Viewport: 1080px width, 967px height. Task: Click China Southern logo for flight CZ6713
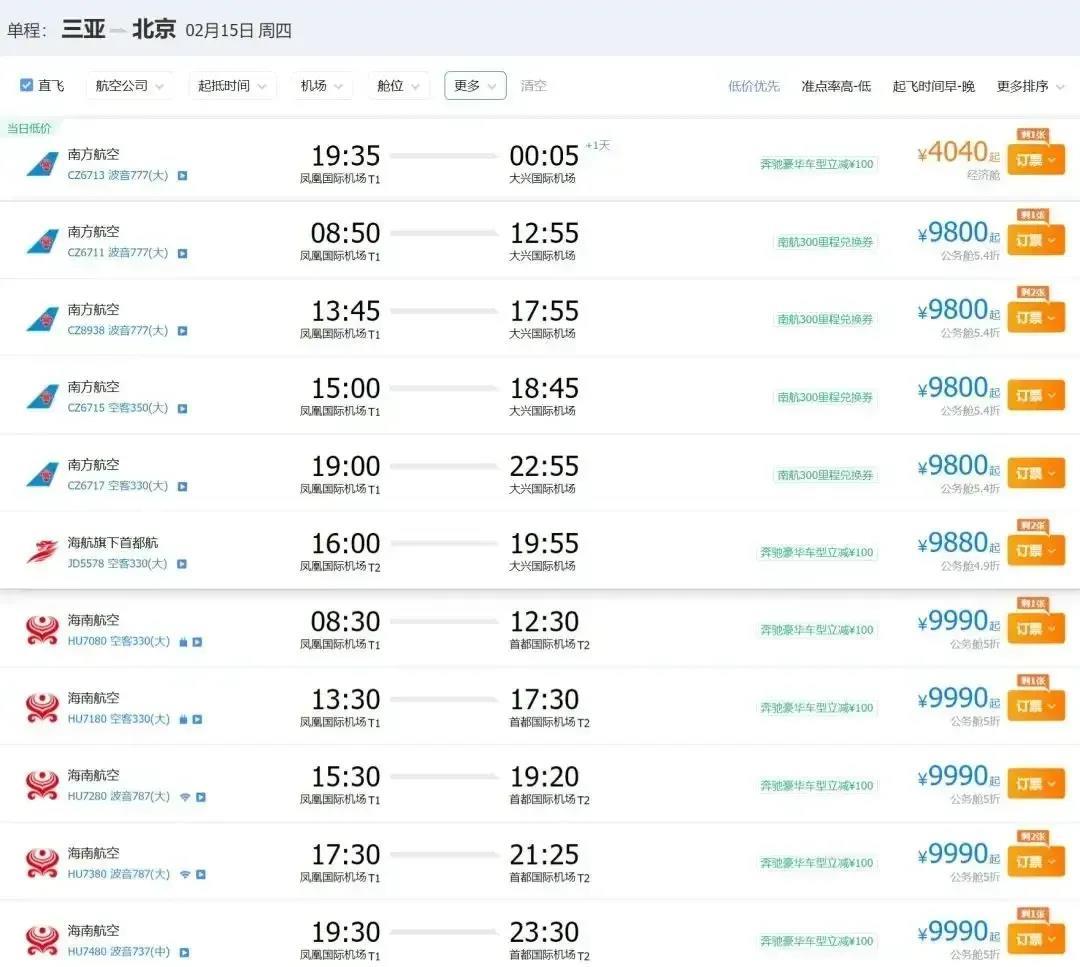point(42,165)
